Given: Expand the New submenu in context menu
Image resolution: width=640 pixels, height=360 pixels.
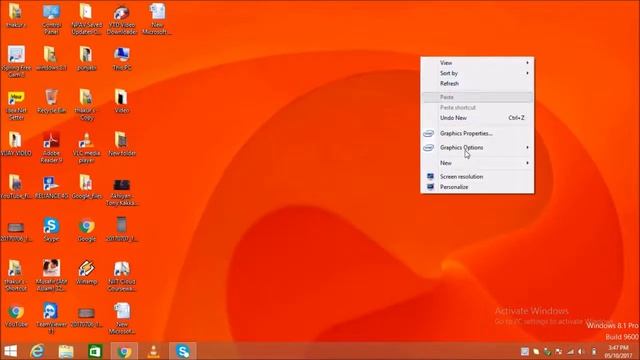Looking at the screenshot, I should pyautogui.click(x=477, y=163).
